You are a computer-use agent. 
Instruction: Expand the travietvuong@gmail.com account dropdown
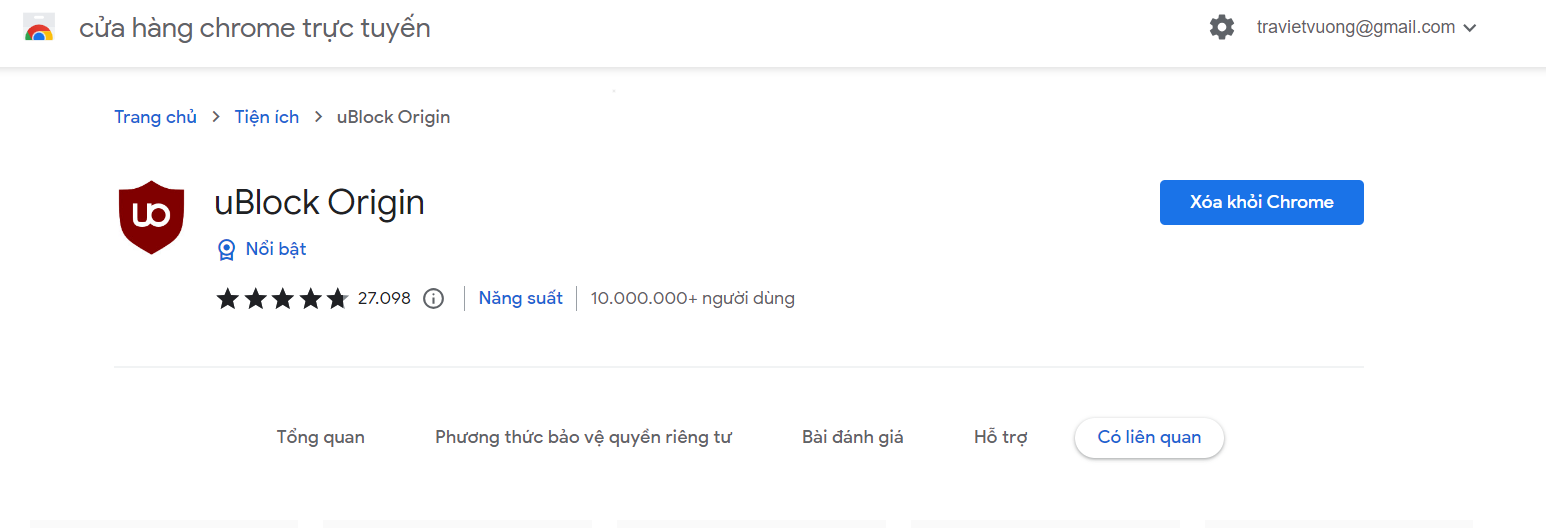(x=1366, y=28)
